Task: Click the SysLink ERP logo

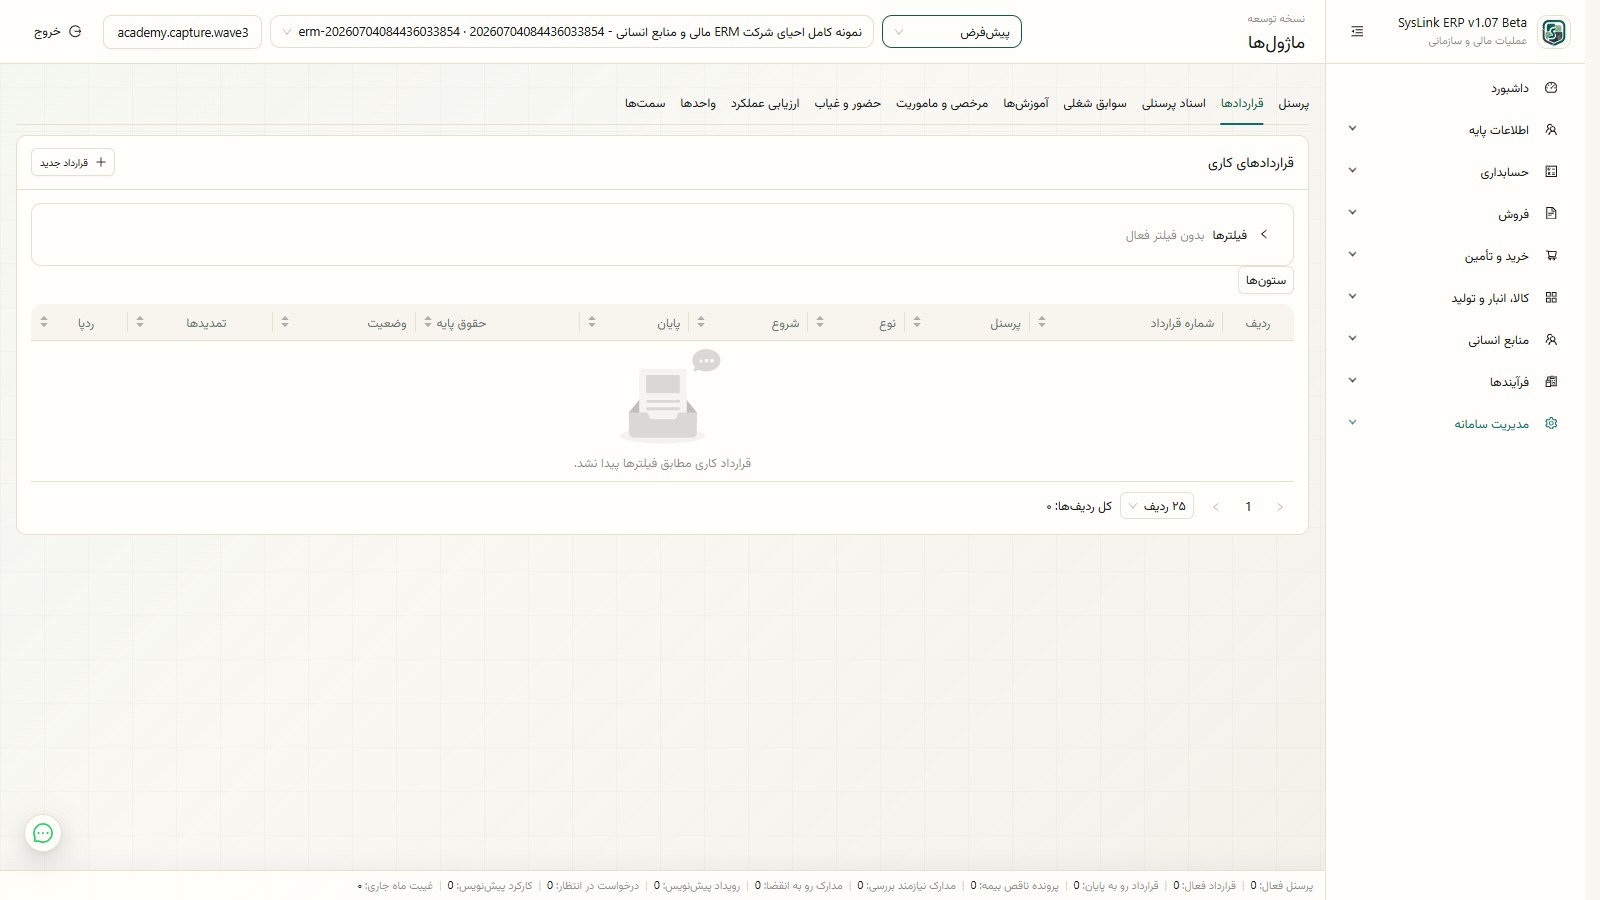Action: [1554, 32]
